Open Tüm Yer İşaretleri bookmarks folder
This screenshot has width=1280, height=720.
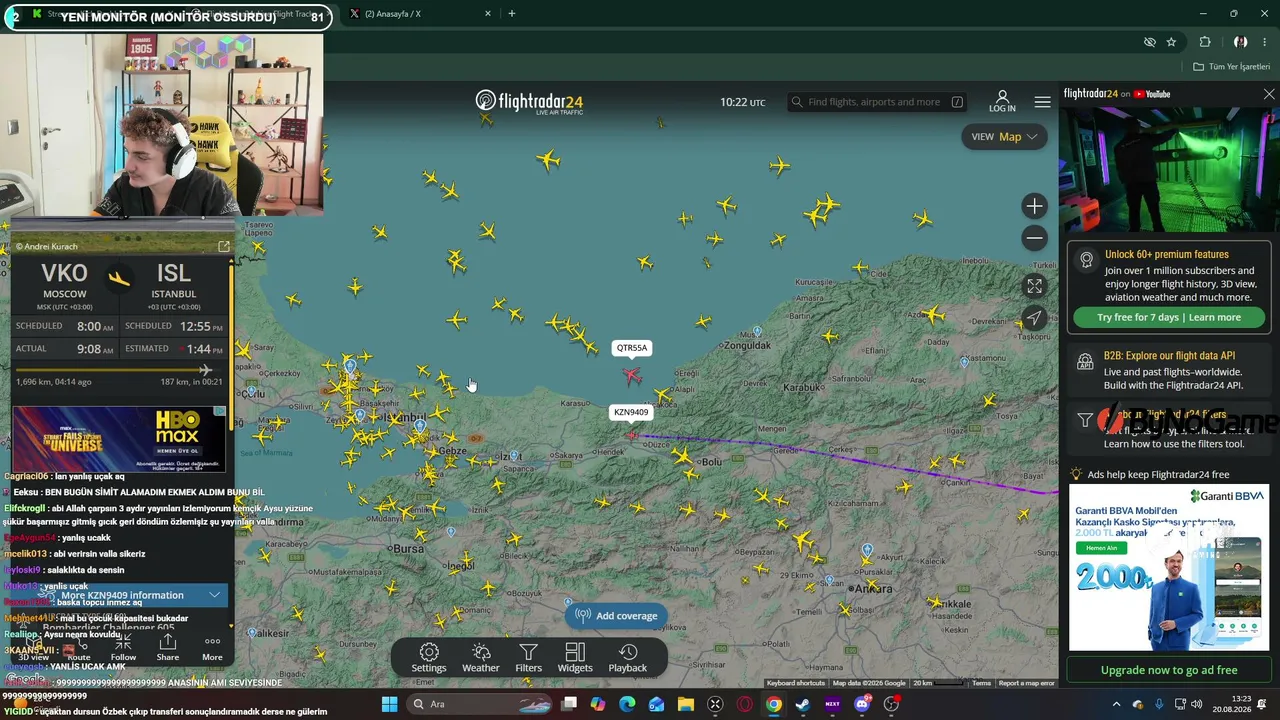pos(1232,67)
